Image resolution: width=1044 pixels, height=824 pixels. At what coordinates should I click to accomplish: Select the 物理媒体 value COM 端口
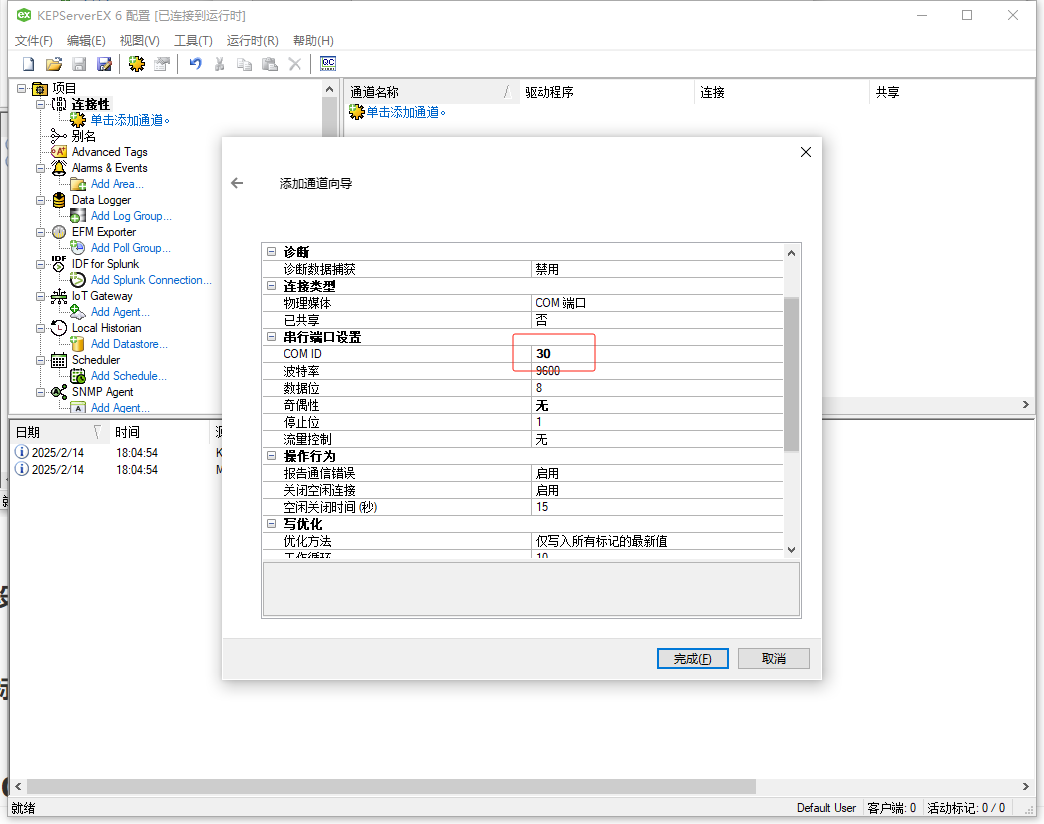[x=656, y=303]
